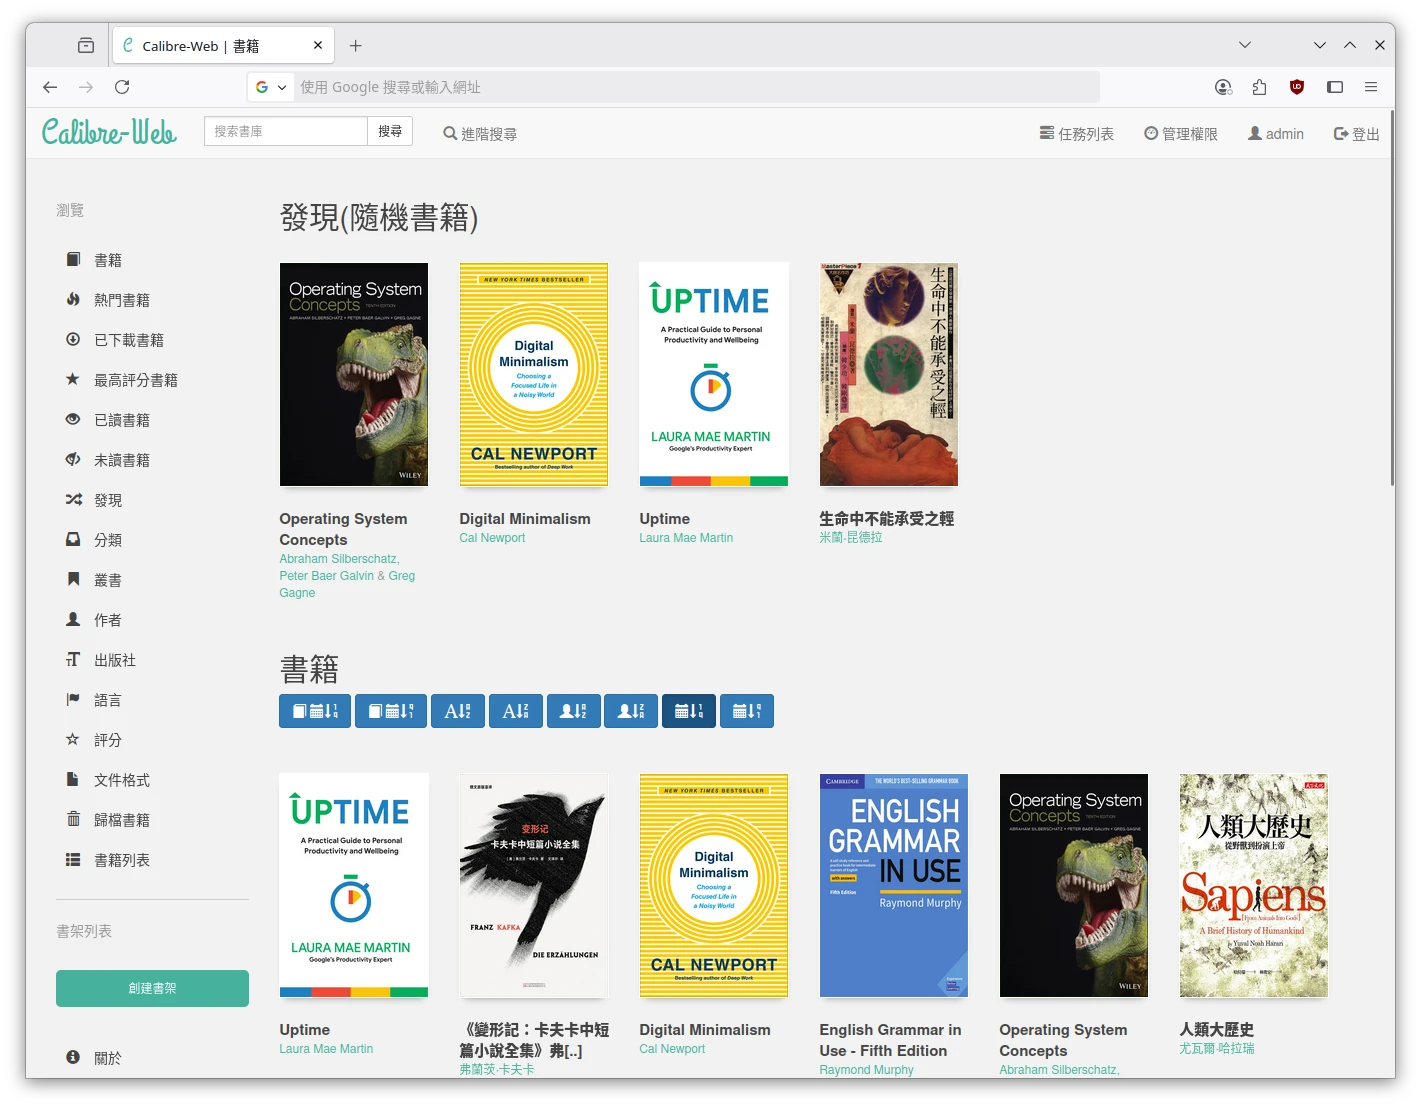
Task: Open the browser hamburger menu
Action: [1371, 87]
